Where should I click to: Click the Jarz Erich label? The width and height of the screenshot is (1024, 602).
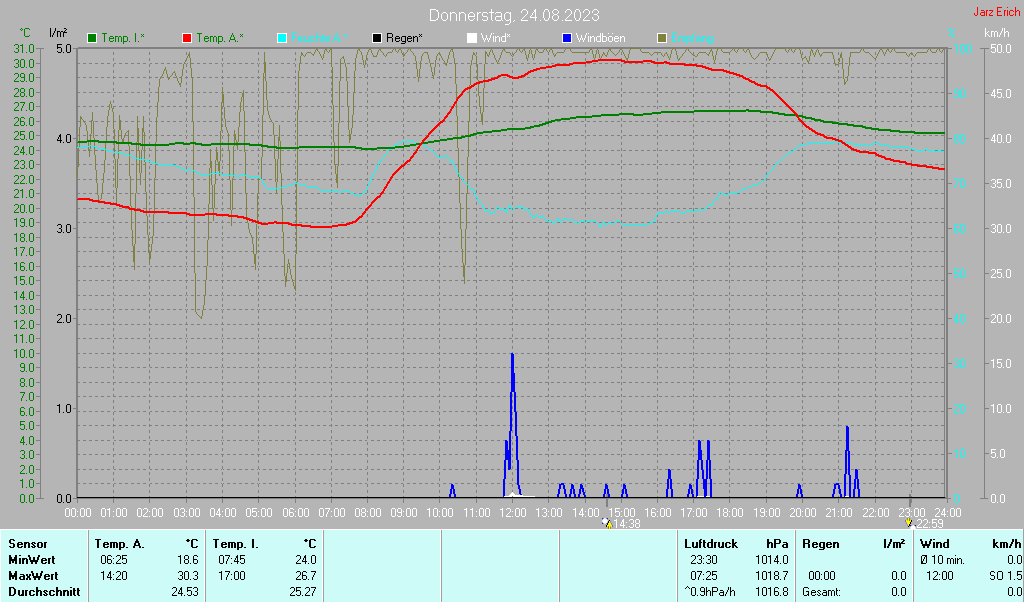click(996, 13)
